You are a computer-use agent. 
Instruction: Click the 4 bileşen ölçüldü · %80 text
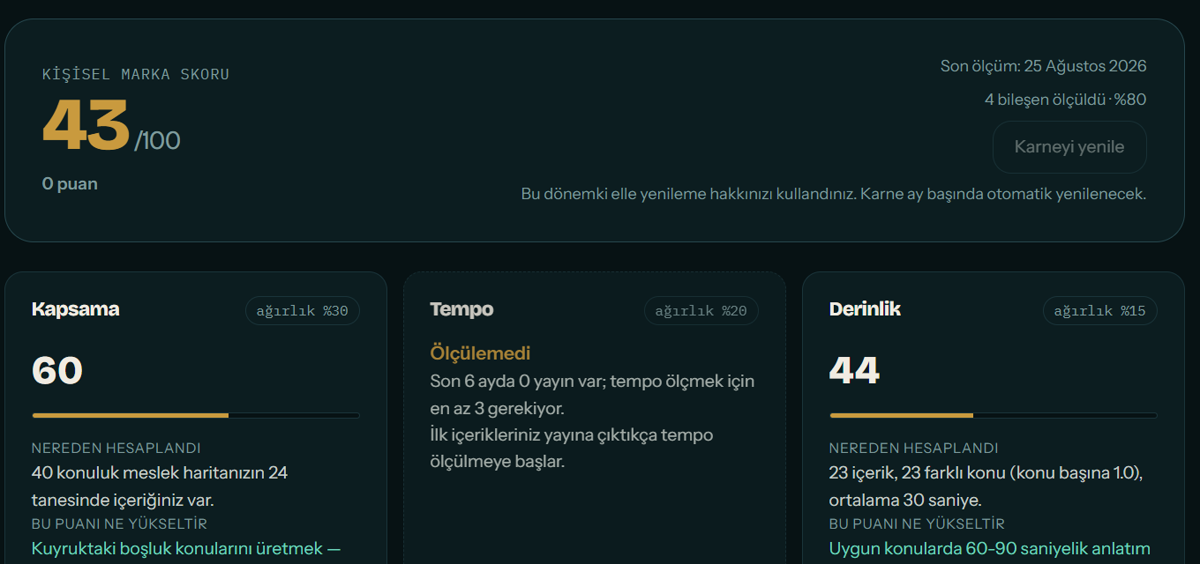click(x=1065, y=100)
